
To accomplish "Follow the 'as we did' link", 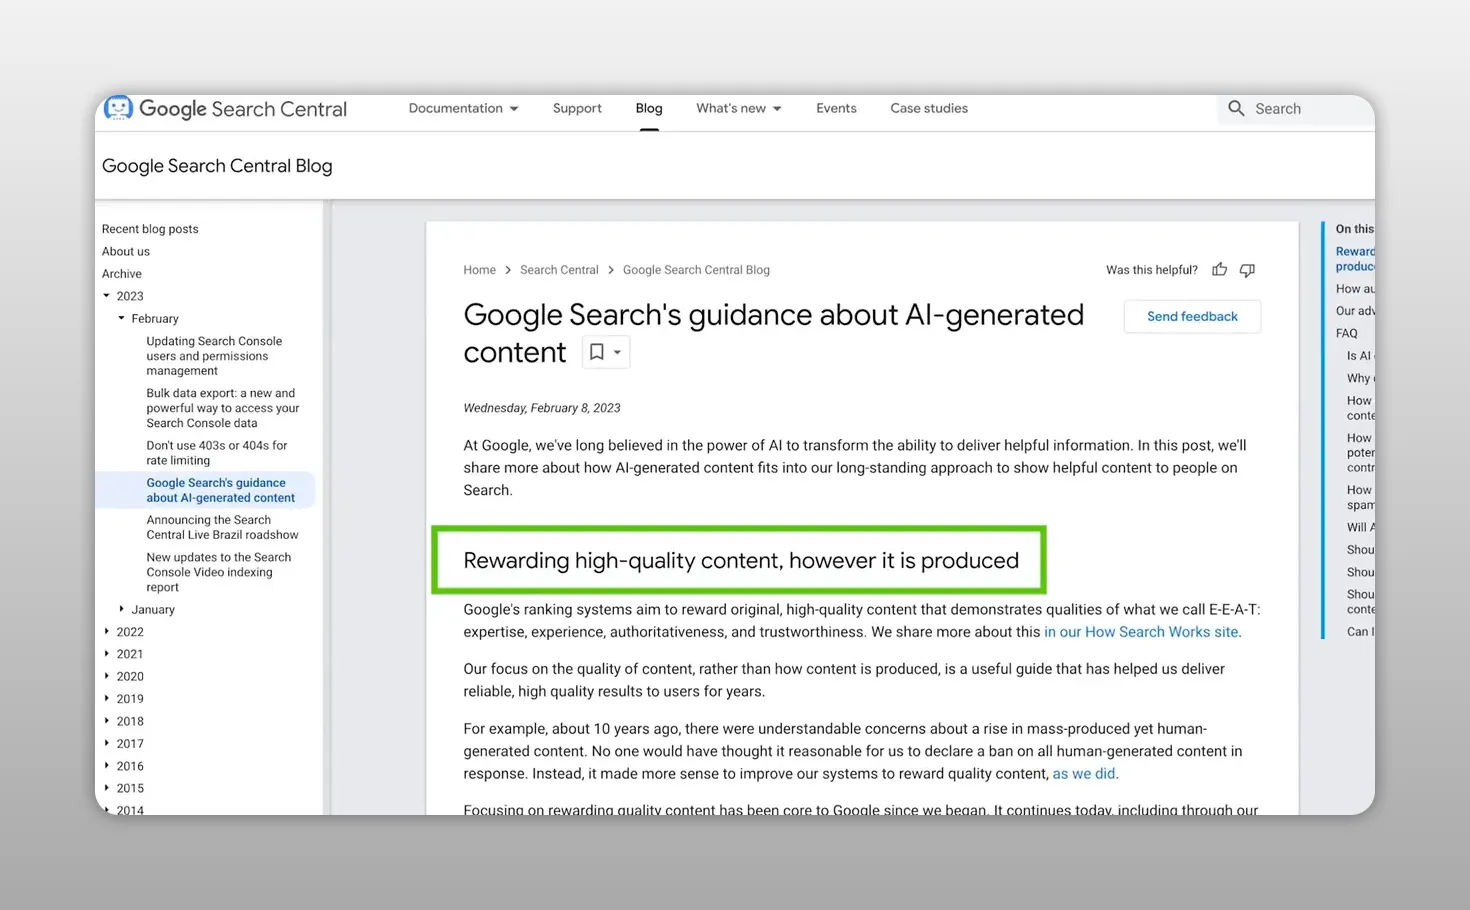I will click(x=1083, y=774).
